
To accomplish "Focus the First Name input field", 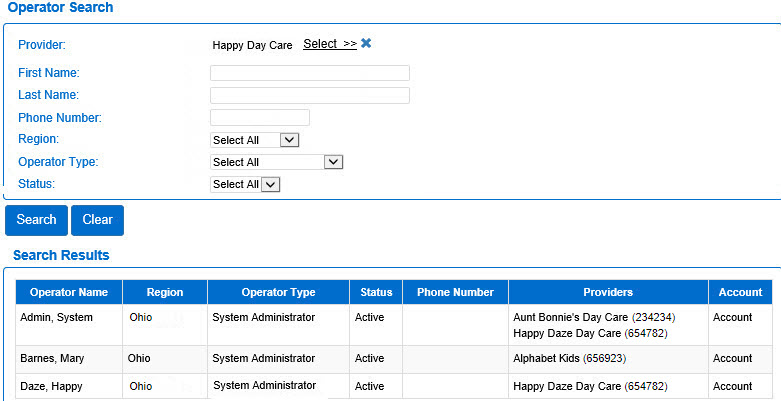I will pos(309,73).
